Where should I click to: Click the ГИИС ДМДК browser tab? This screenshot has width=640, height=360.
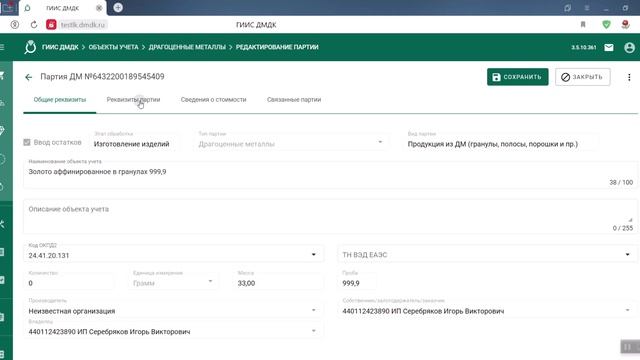62,8
